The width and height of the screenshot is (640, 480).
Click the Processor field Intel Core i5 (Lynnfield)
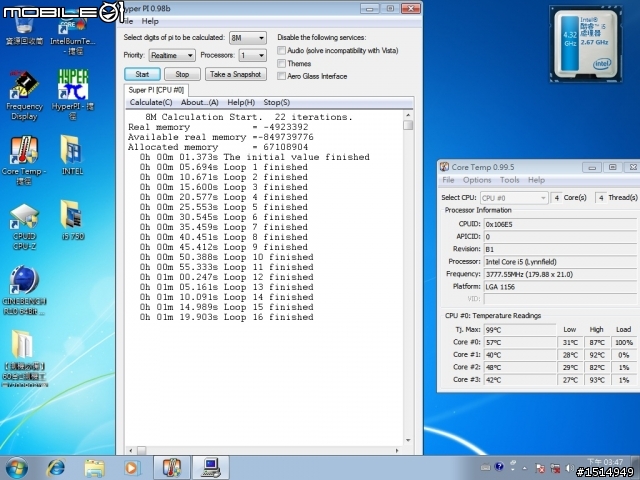[x=560, y=262]
